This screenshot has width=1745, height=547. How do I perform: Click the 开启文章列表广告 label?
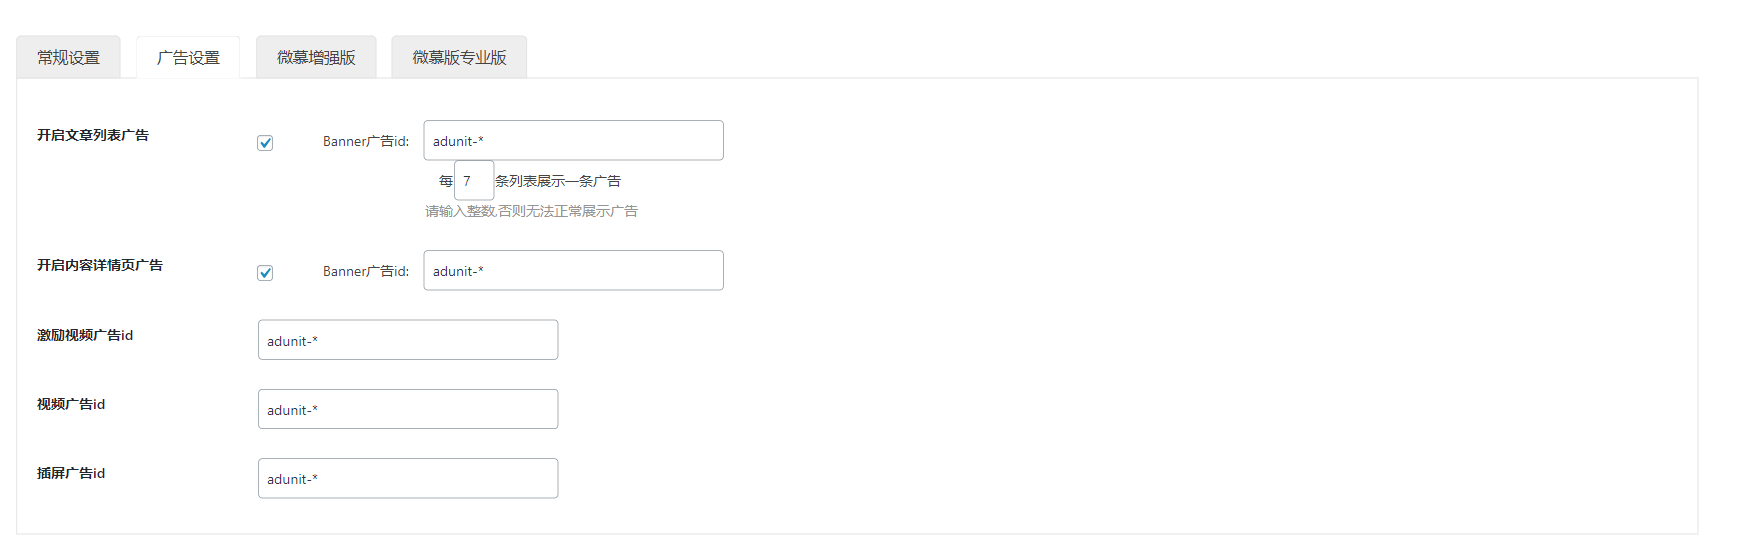[x=93, y=135]
